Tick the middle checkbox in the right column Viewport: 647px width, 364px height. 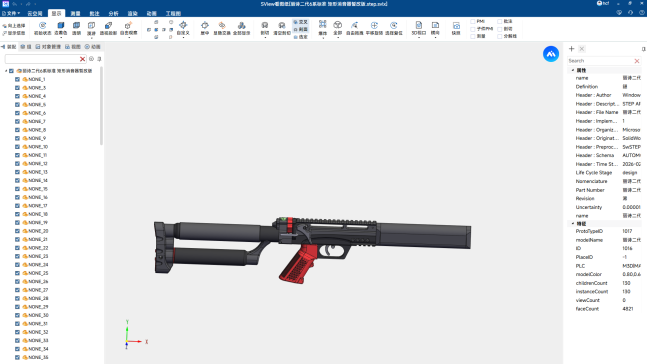(x=500, y=29)
